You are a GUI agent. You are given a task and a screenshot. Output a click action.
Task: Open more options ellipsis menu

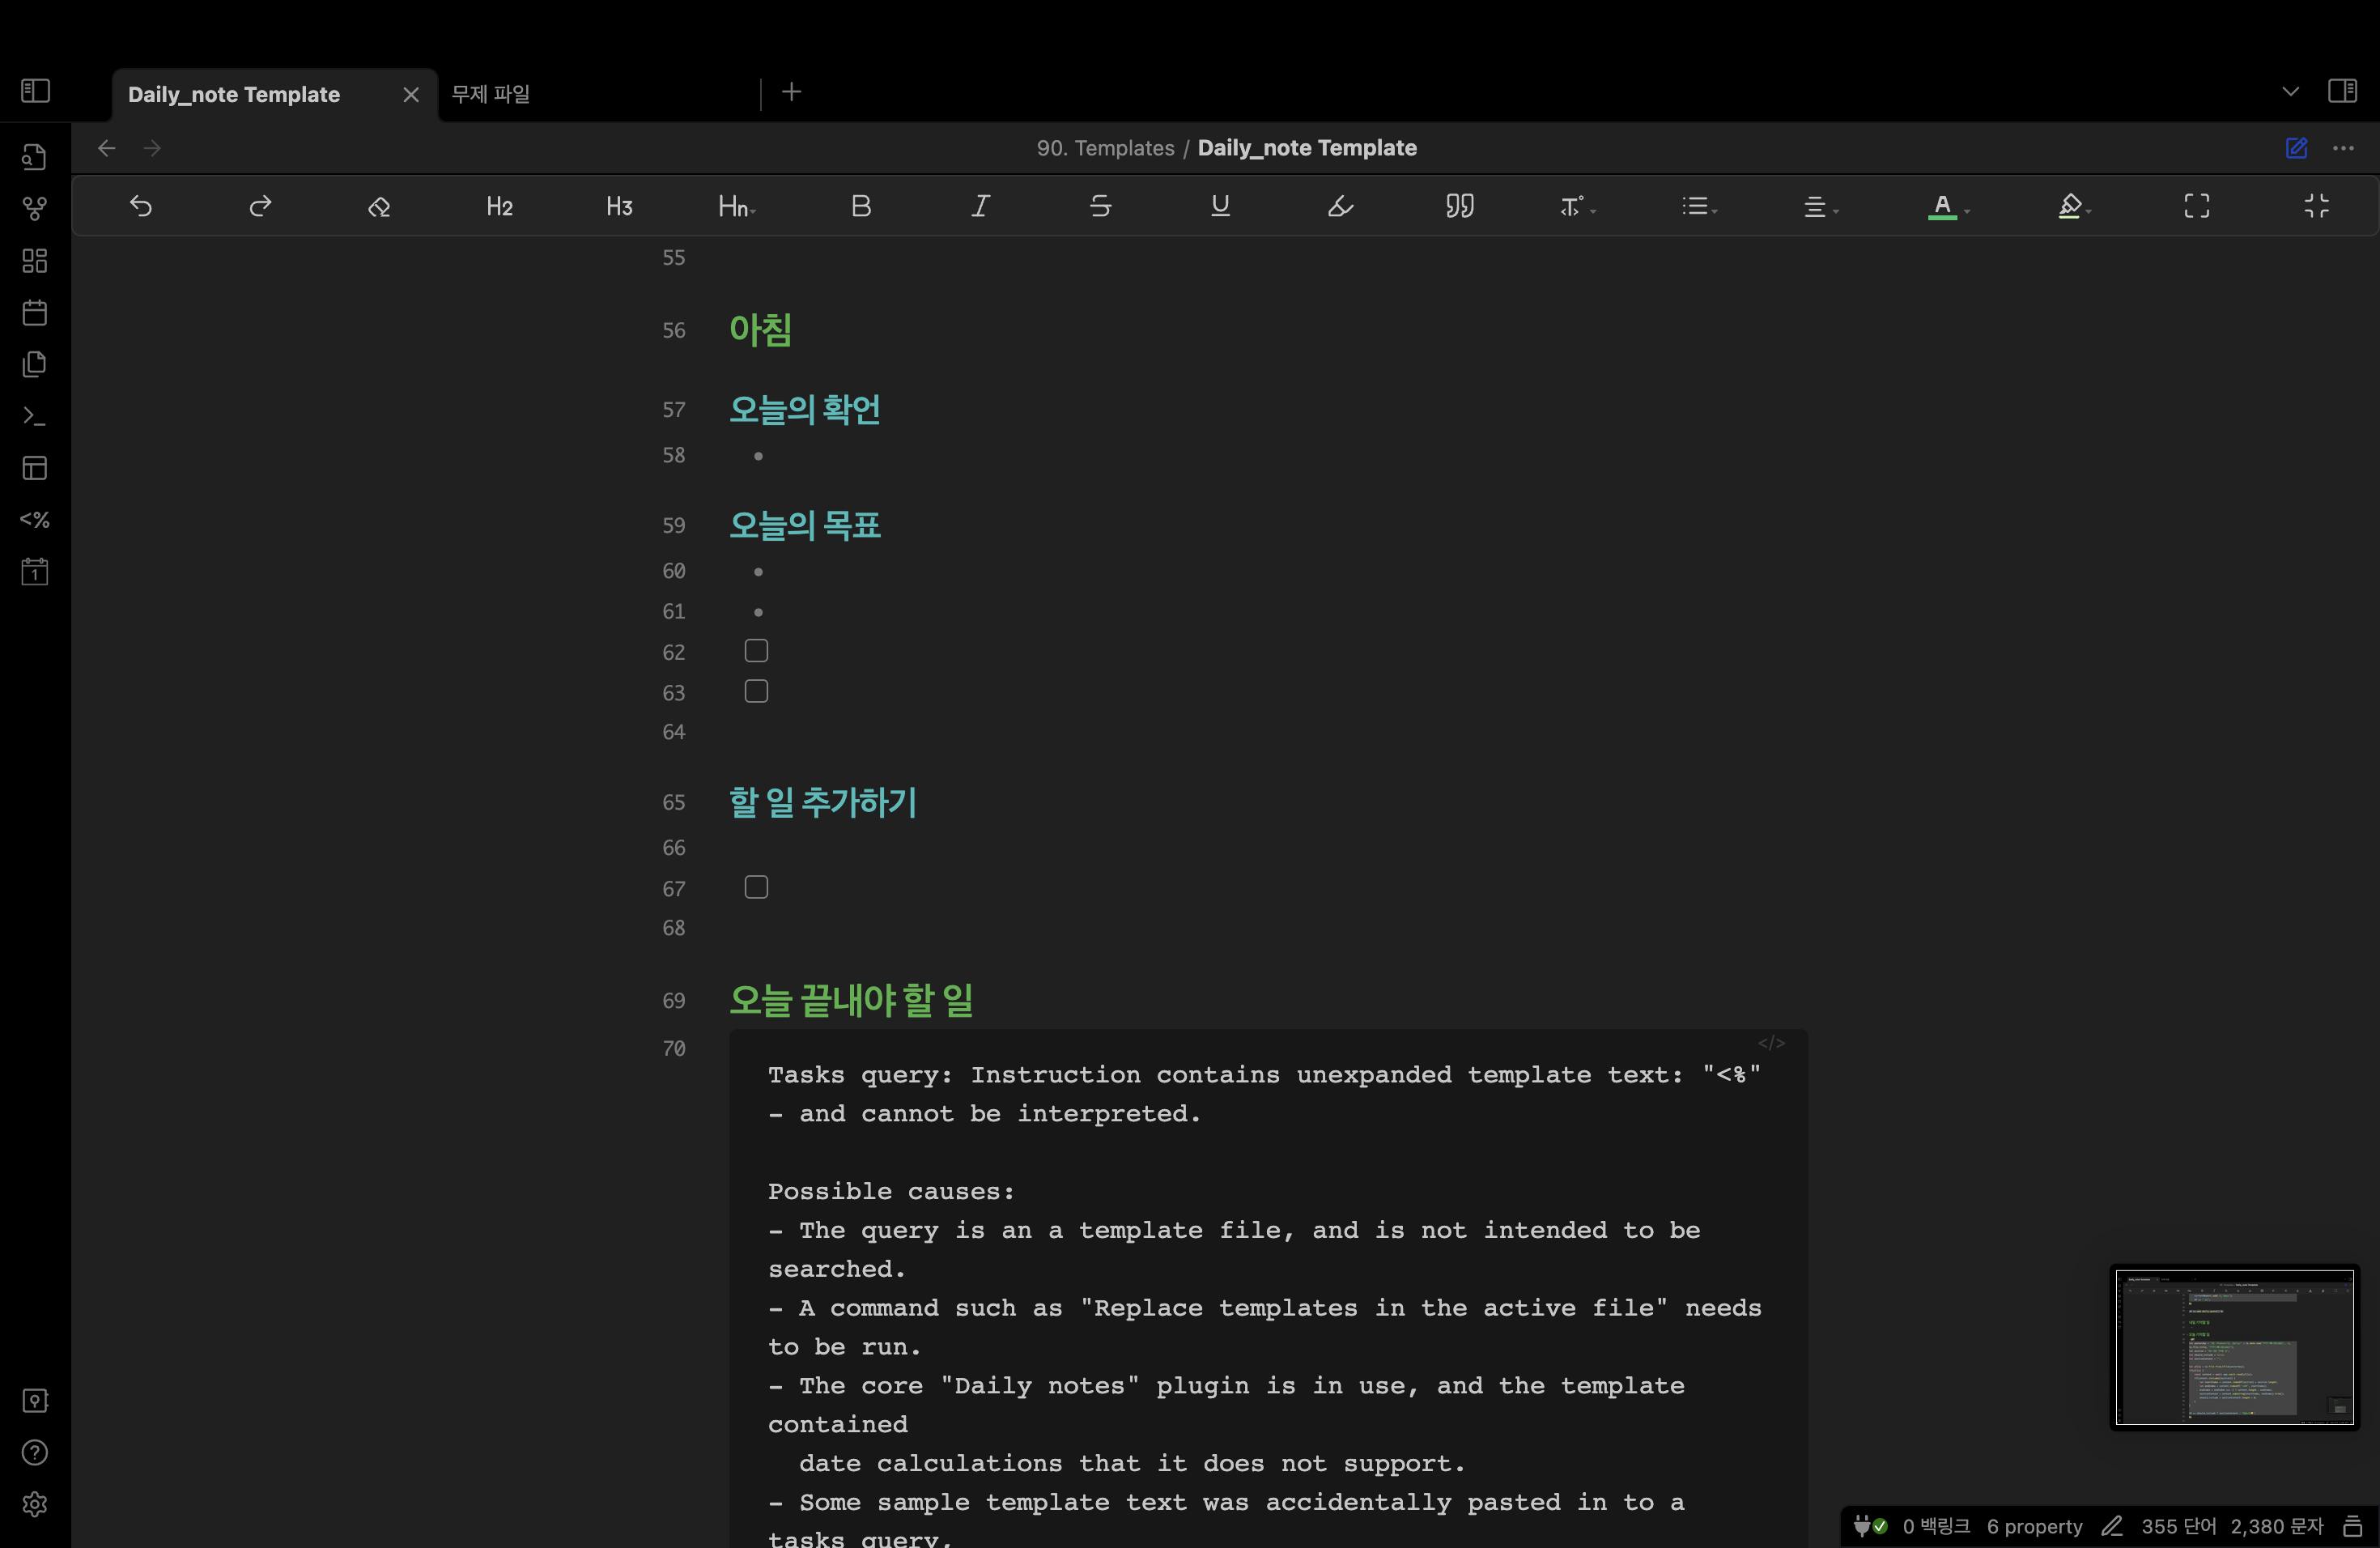tap(2343, 148)
